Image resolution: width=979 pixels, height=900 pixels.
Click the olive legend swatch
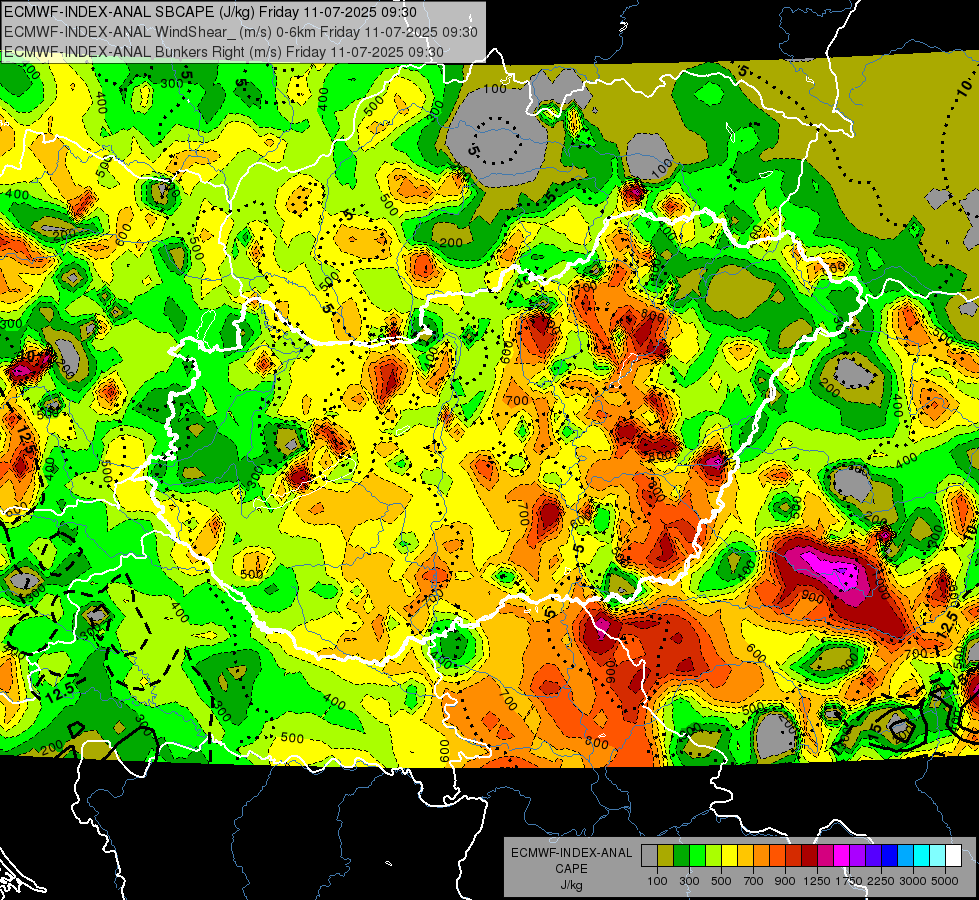tap(666, 856)
